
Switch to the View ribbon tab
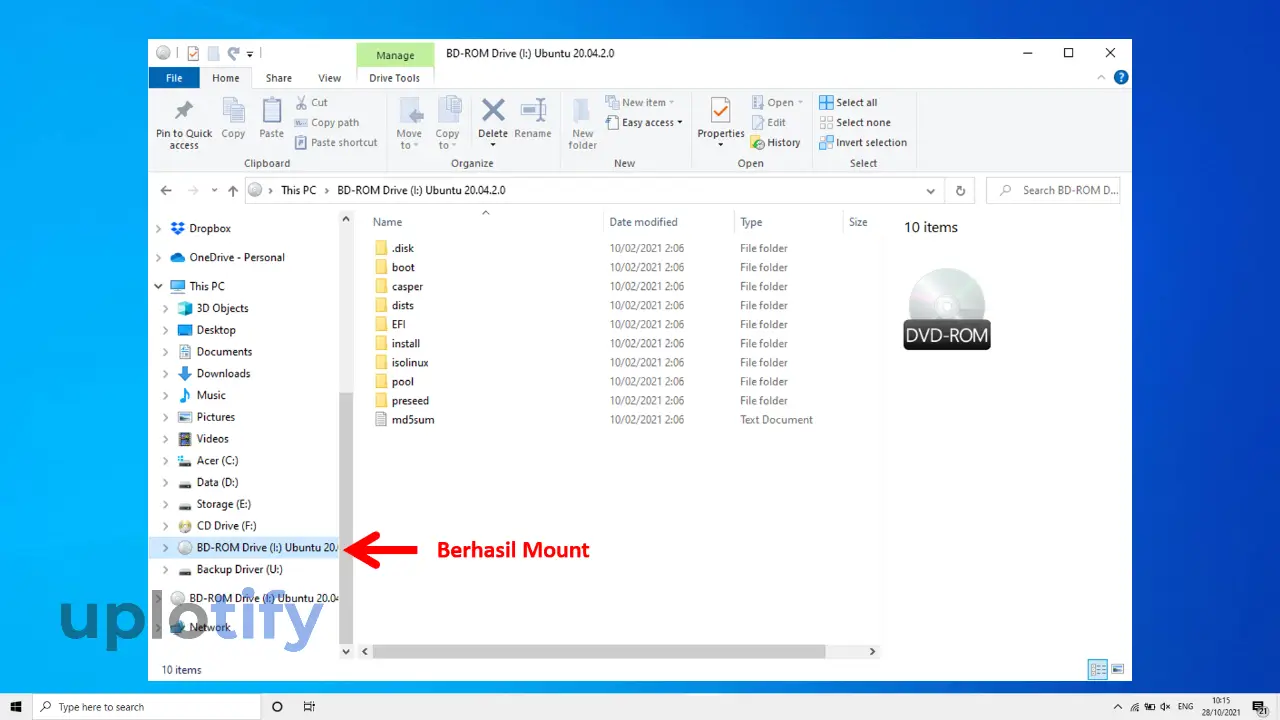[330, 78]
